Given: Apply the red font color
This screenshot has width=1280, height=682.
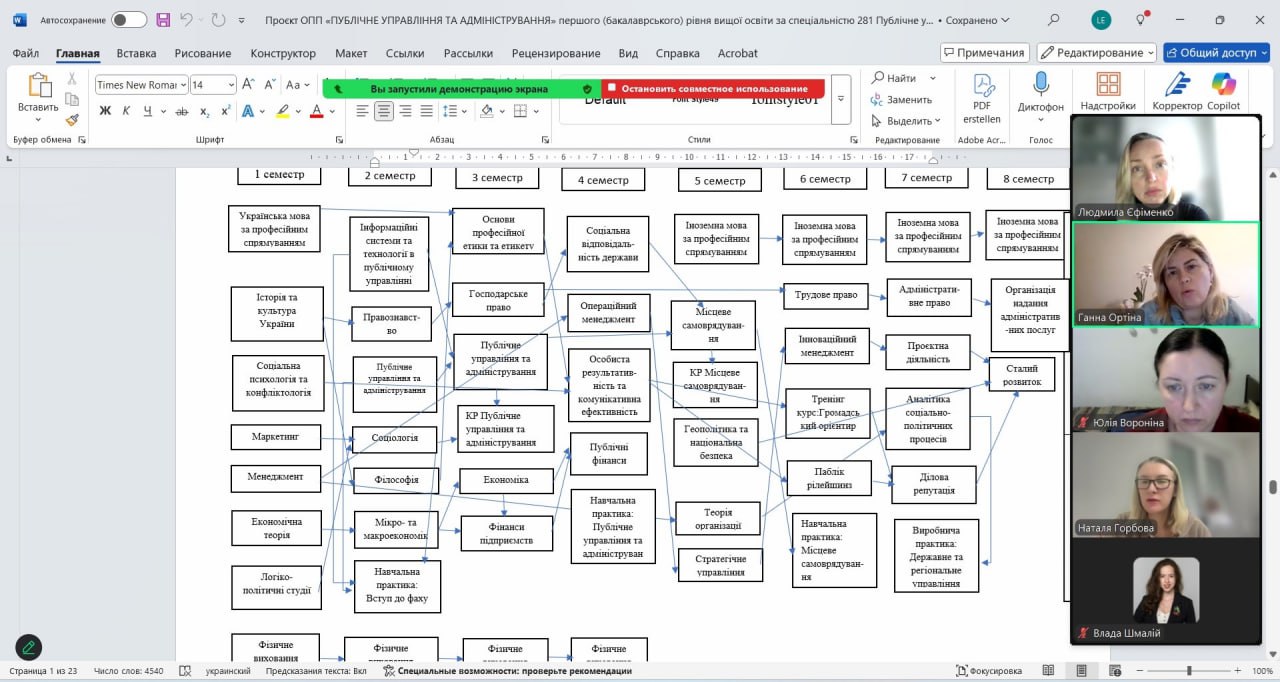Looking at the screenshot, I should pyautogui.click(x=317, y=111).
